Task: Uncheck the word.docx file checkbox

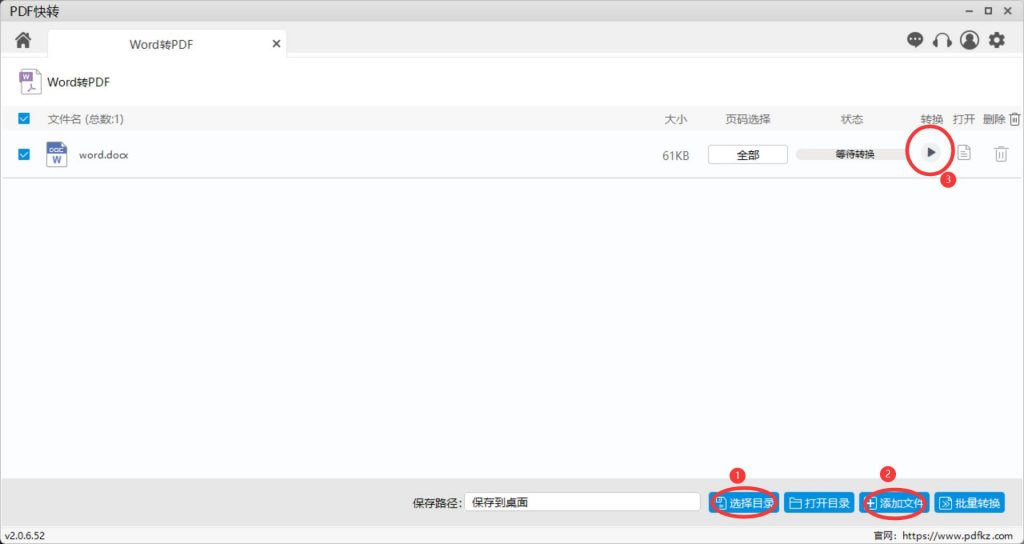Action: tap(24, 155)
